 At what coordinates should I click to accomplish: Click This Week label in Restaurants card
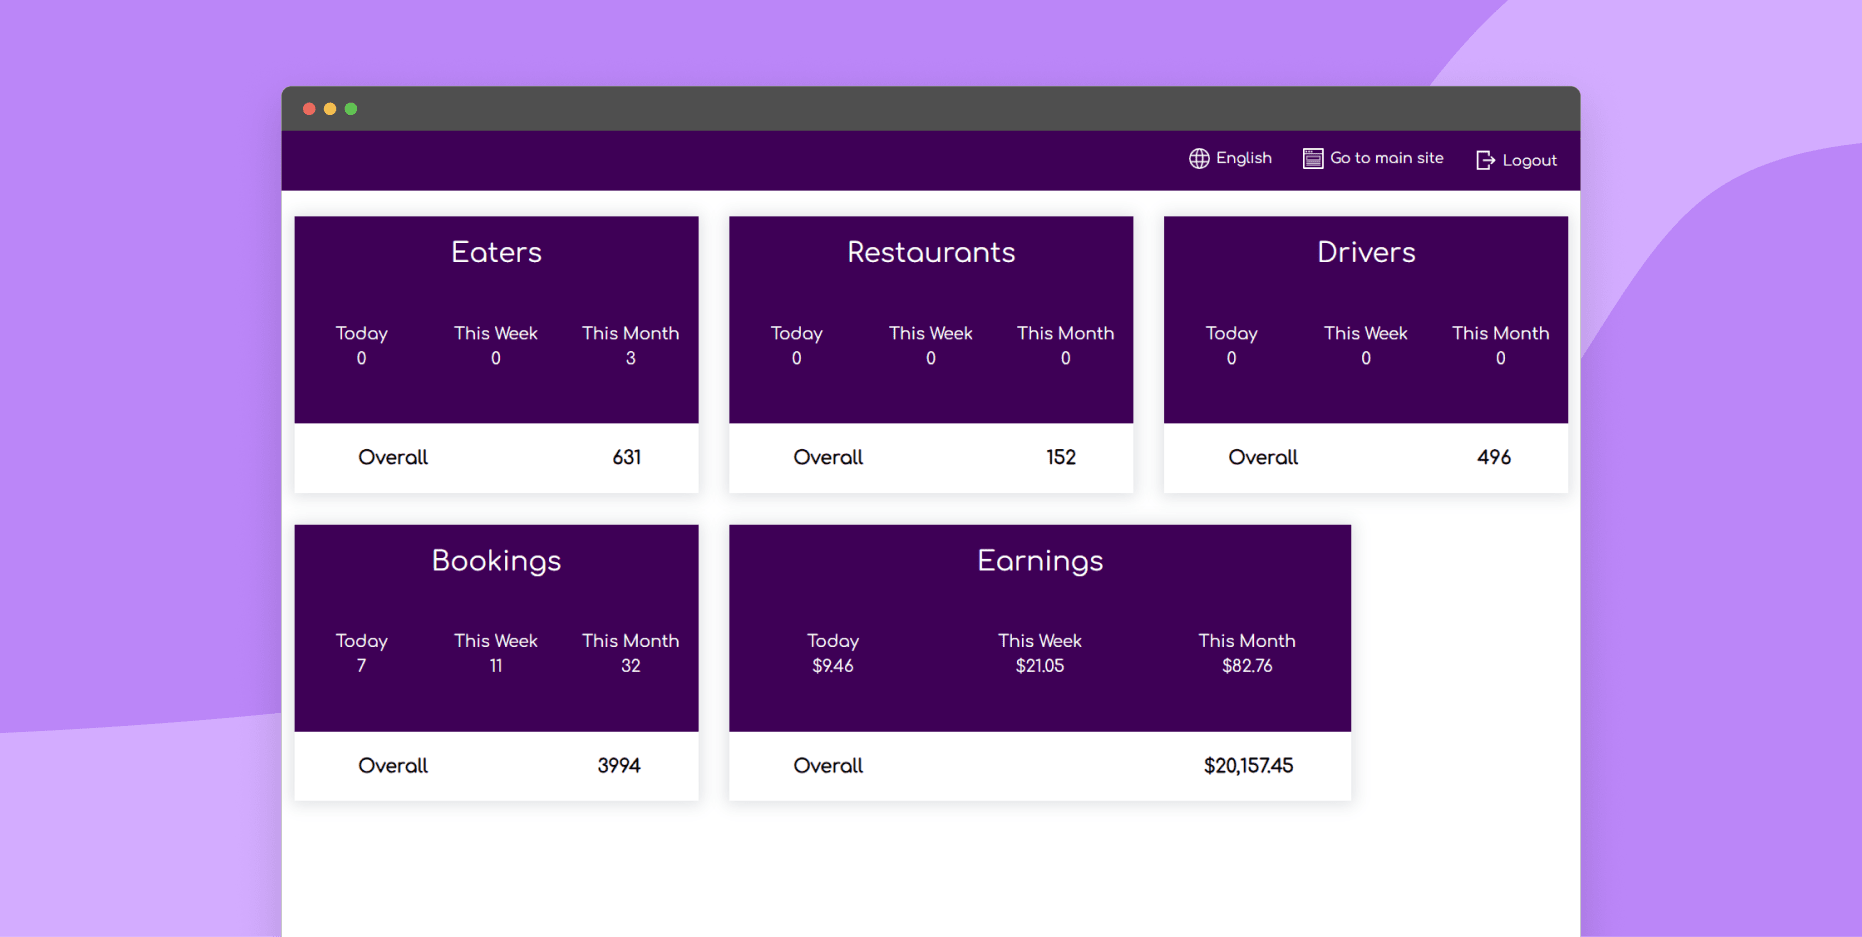click(931, 333)
